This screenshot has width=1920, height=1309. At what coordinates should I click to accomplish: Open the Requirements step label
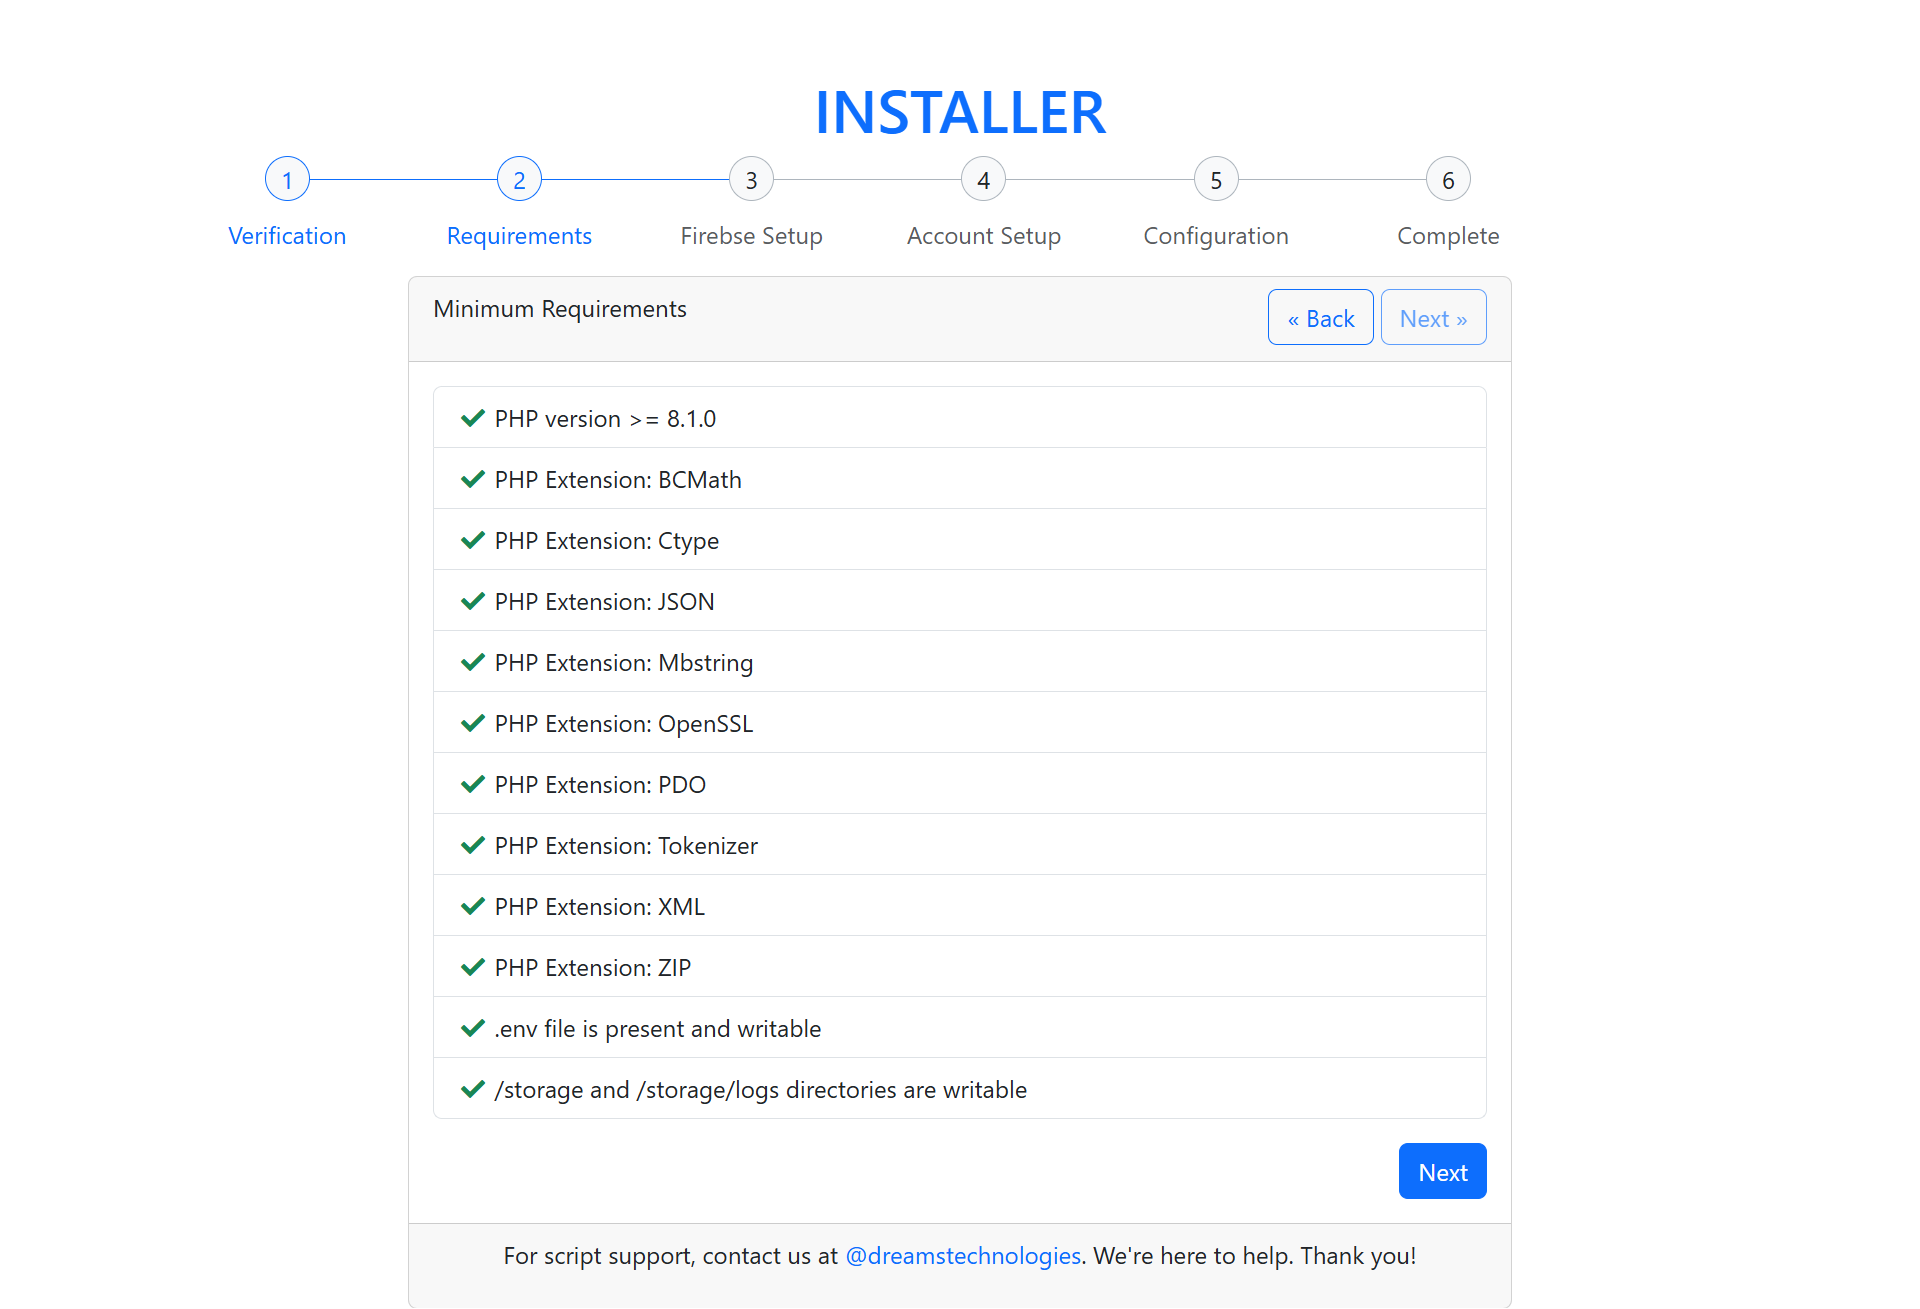pos(519,236)
